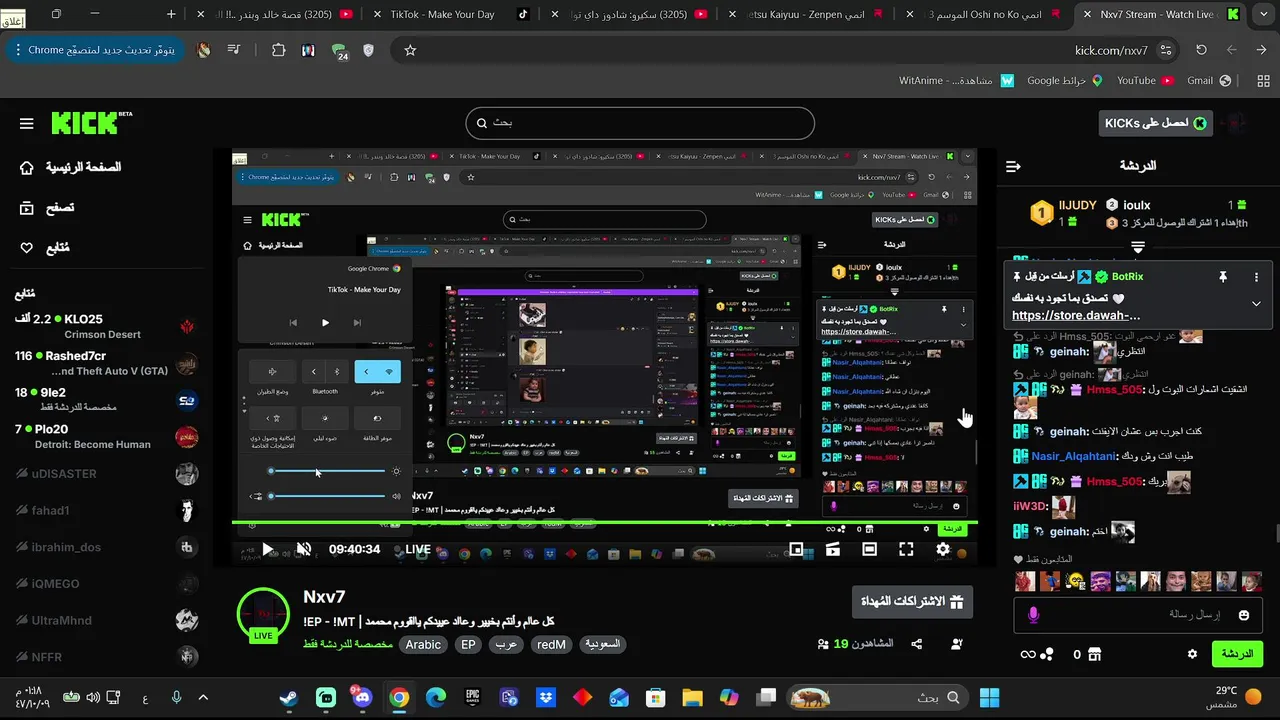Click follow user icon beside share

pyautogui.click(x=957, y=644)
